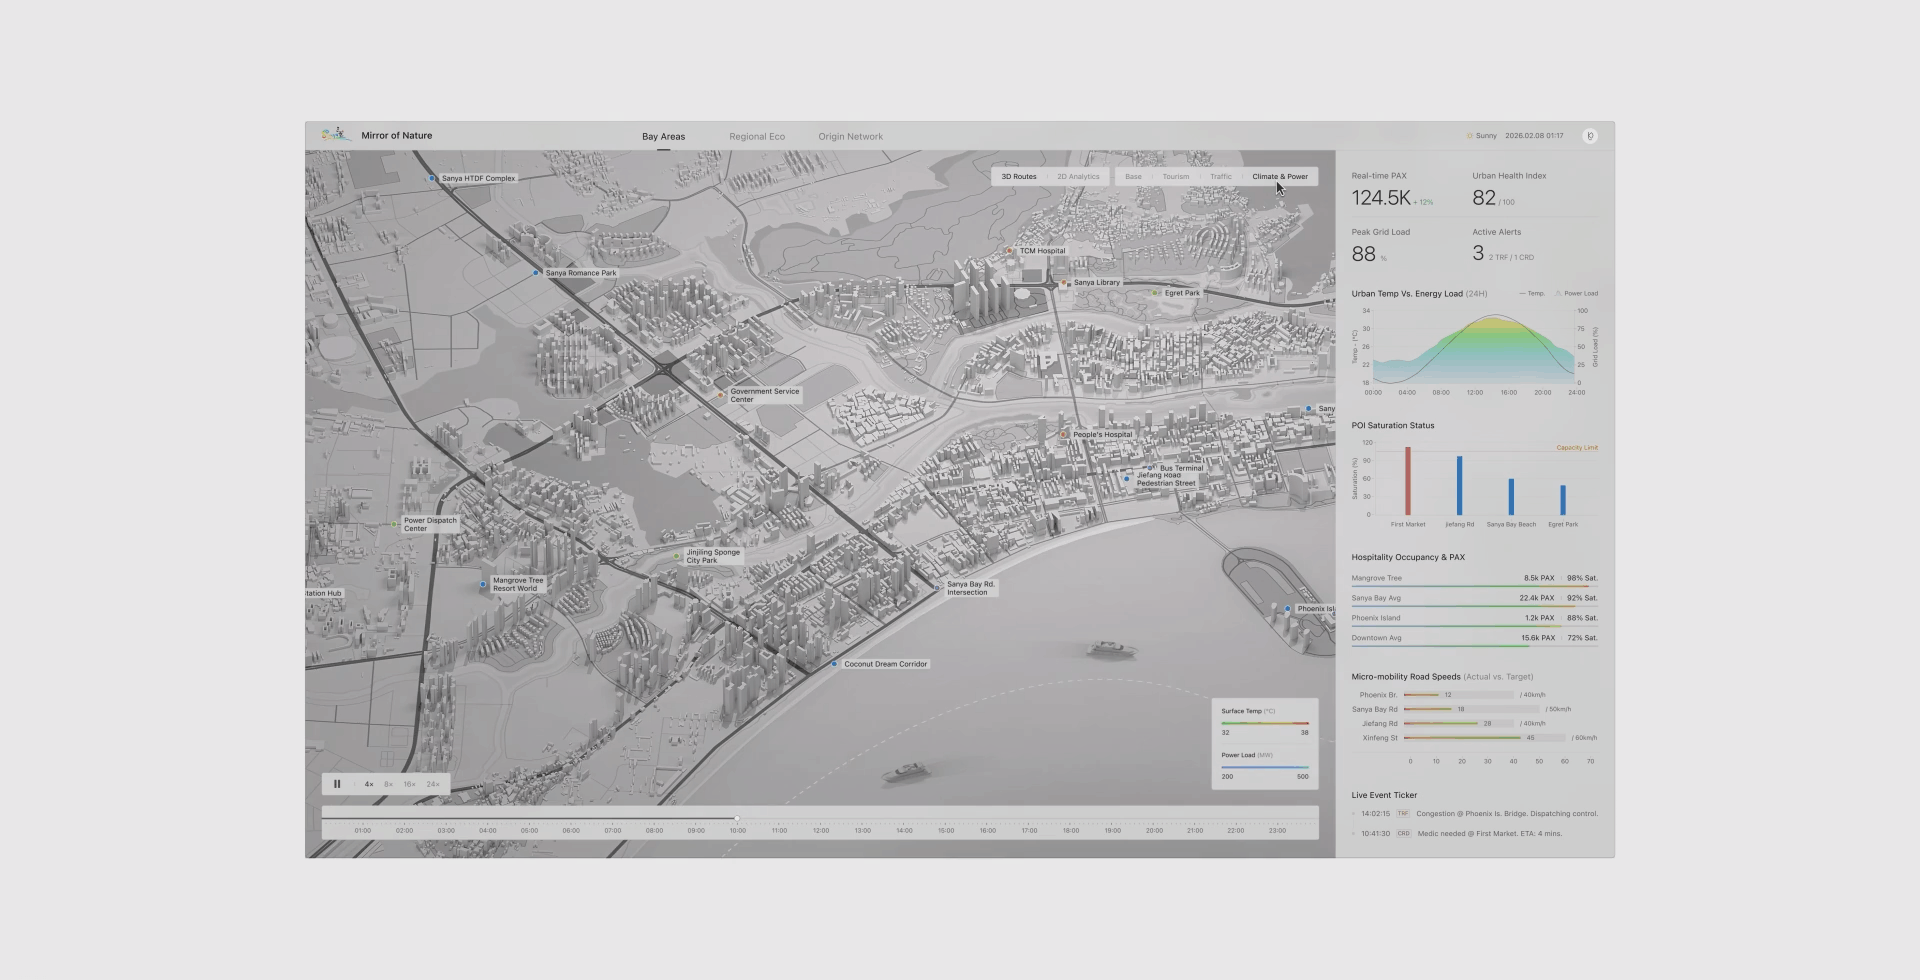
Task: Click the Egret Park saturation bar
Action: pyautogui.click(x=1563, y=500)
